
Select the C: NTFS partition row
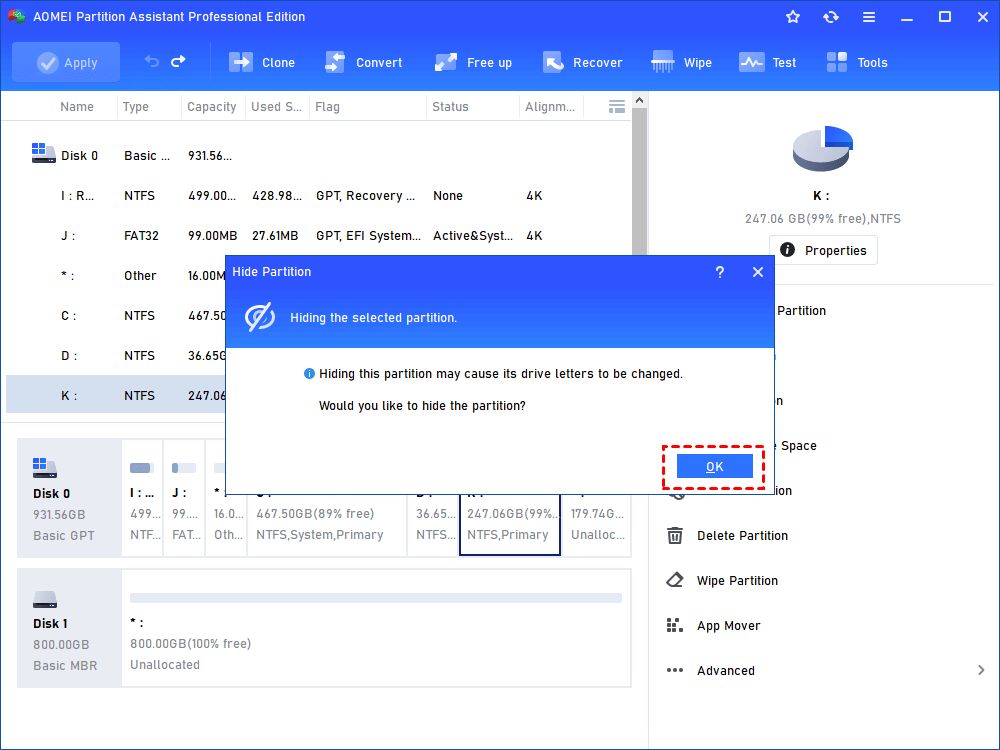[115, 316]
